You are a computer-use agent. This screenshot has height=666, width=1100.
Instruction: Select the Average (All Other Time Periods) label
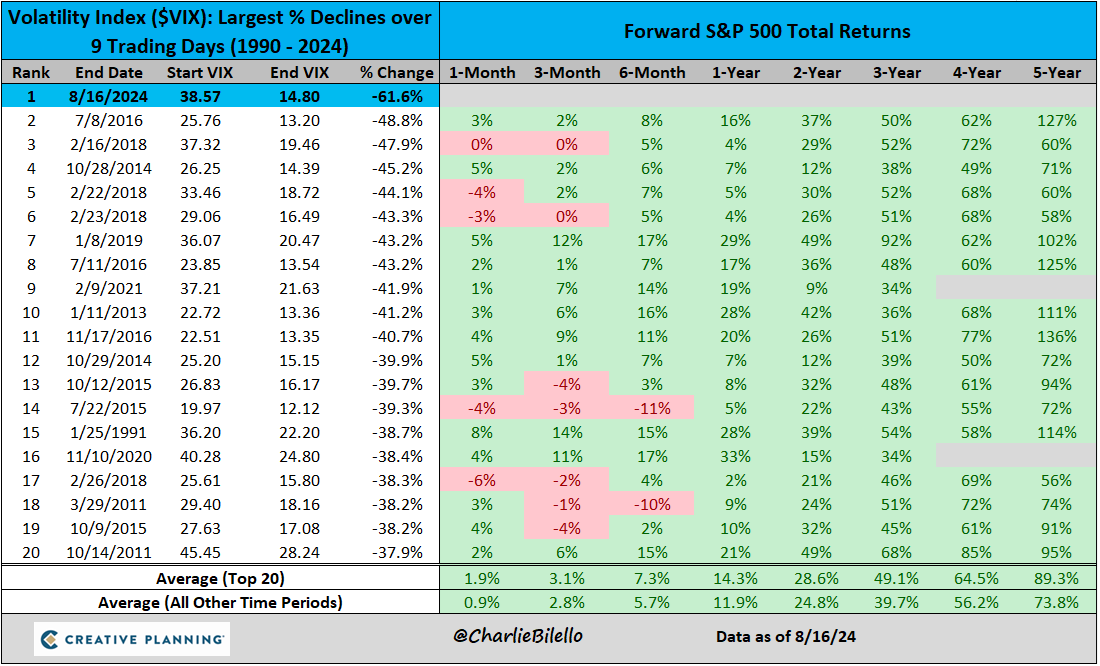[x=219, y=602]
